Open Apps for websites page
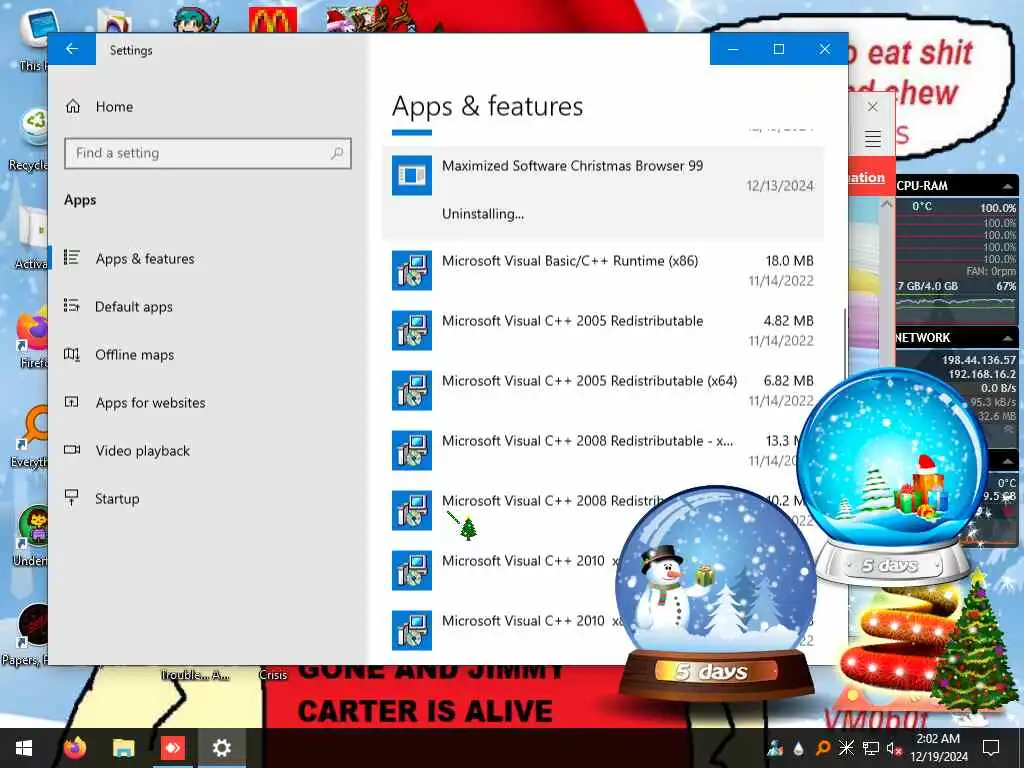The height and width of the screenshot is (768, 1024). 150,403
